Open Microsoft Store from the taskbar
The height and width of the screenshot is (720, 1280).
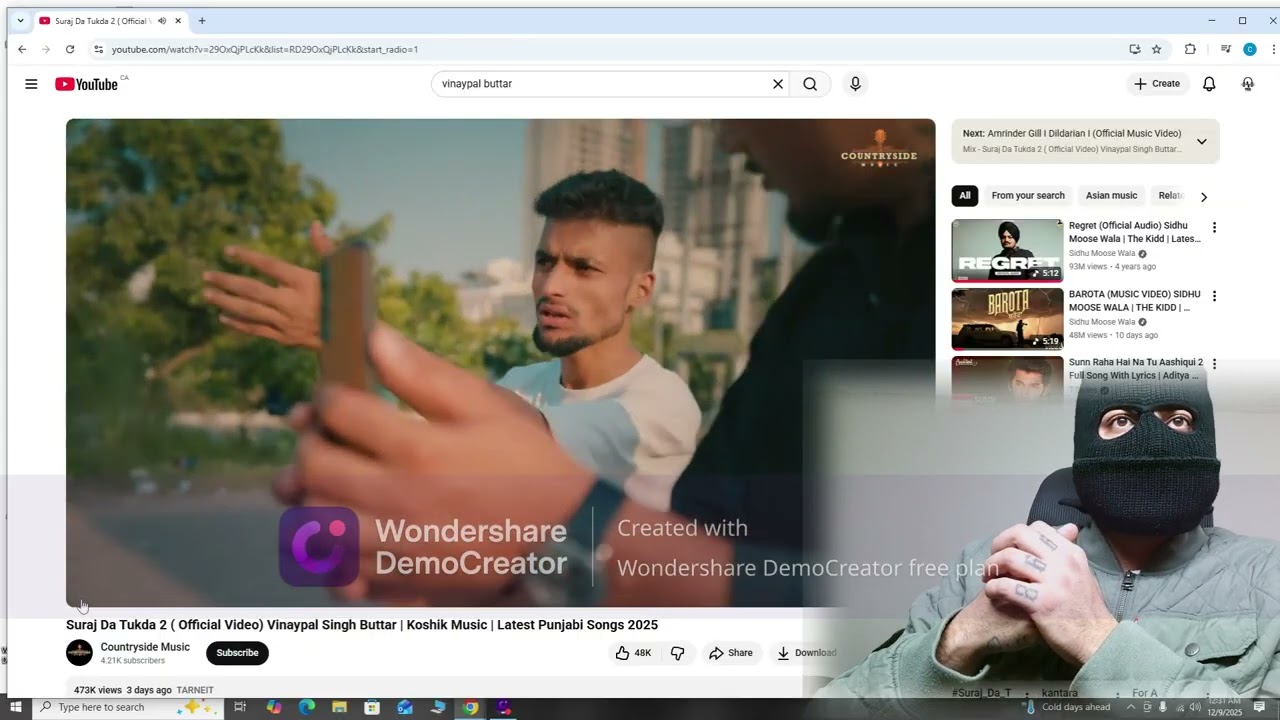[x=372, y=707]
